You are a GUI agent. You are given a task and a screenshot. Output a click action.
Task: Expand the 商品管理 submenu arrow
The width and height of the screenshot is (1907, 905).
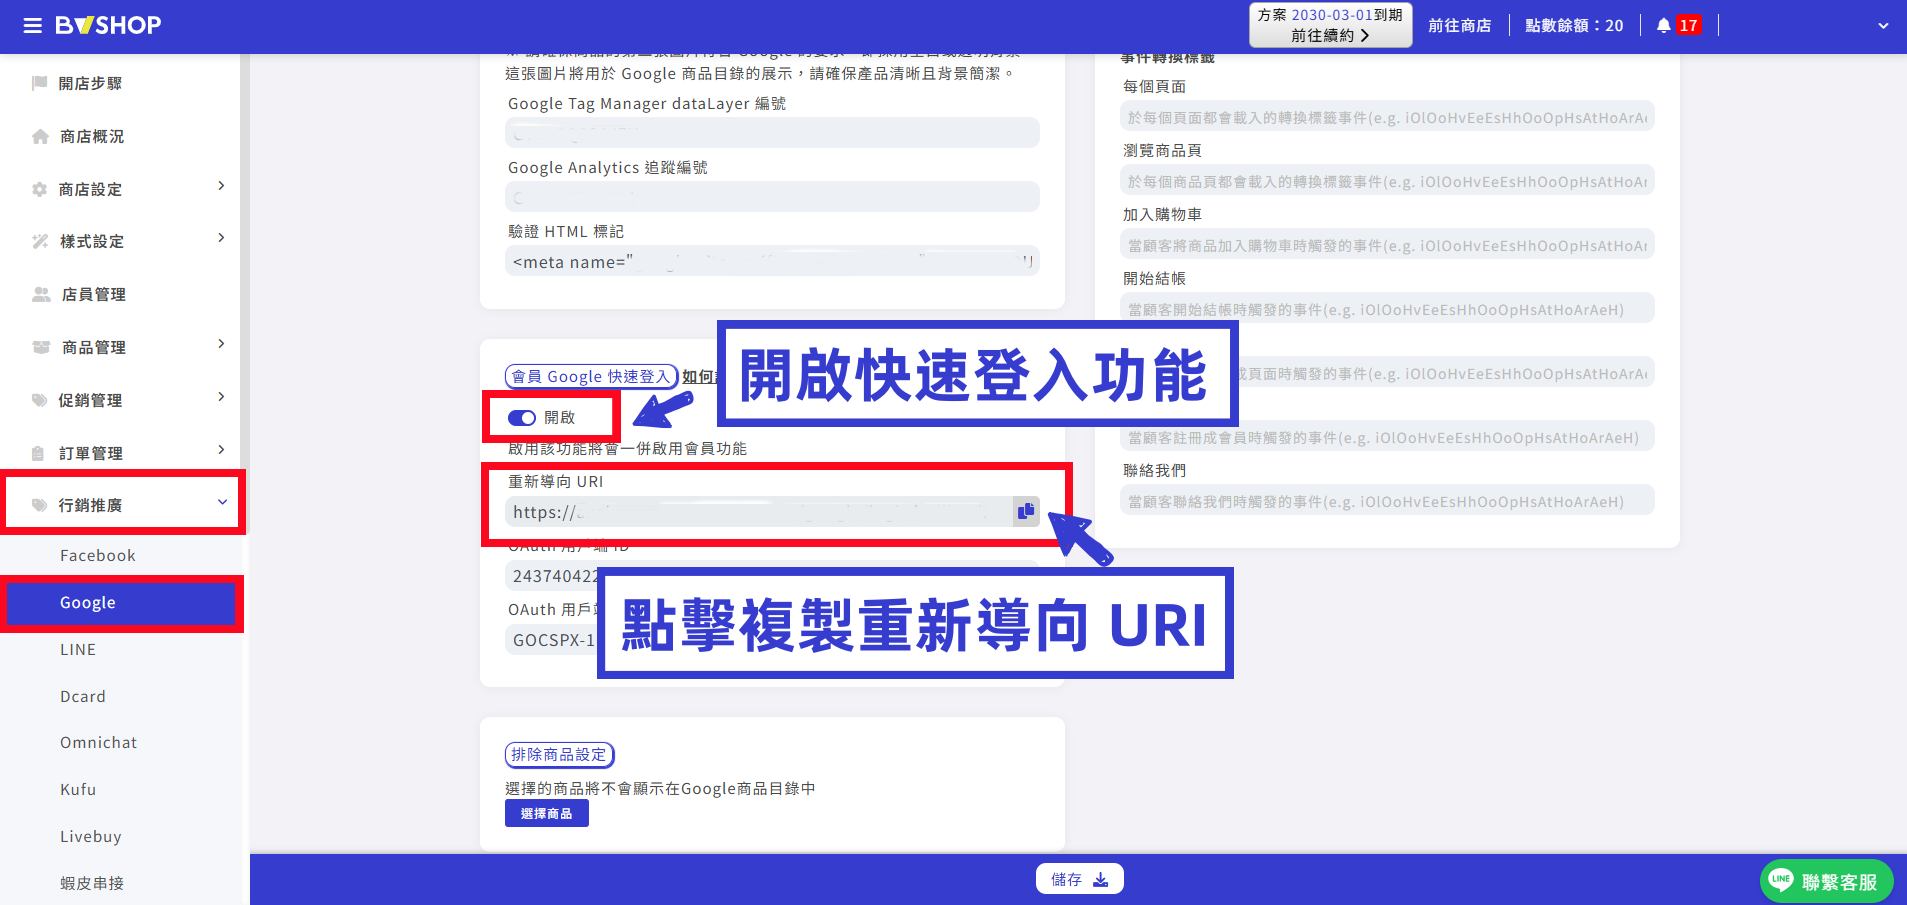[221, 344]
